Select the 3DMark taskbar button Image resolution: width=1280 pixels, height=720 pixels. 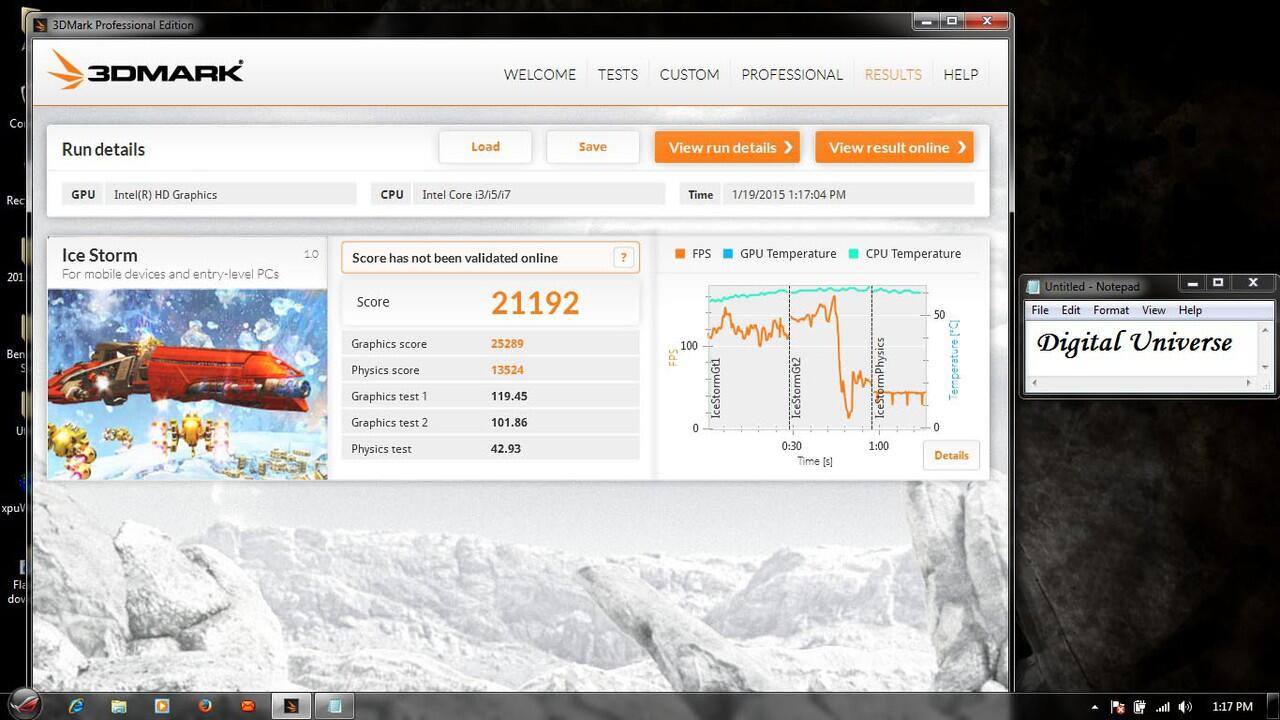coord(291,706)
